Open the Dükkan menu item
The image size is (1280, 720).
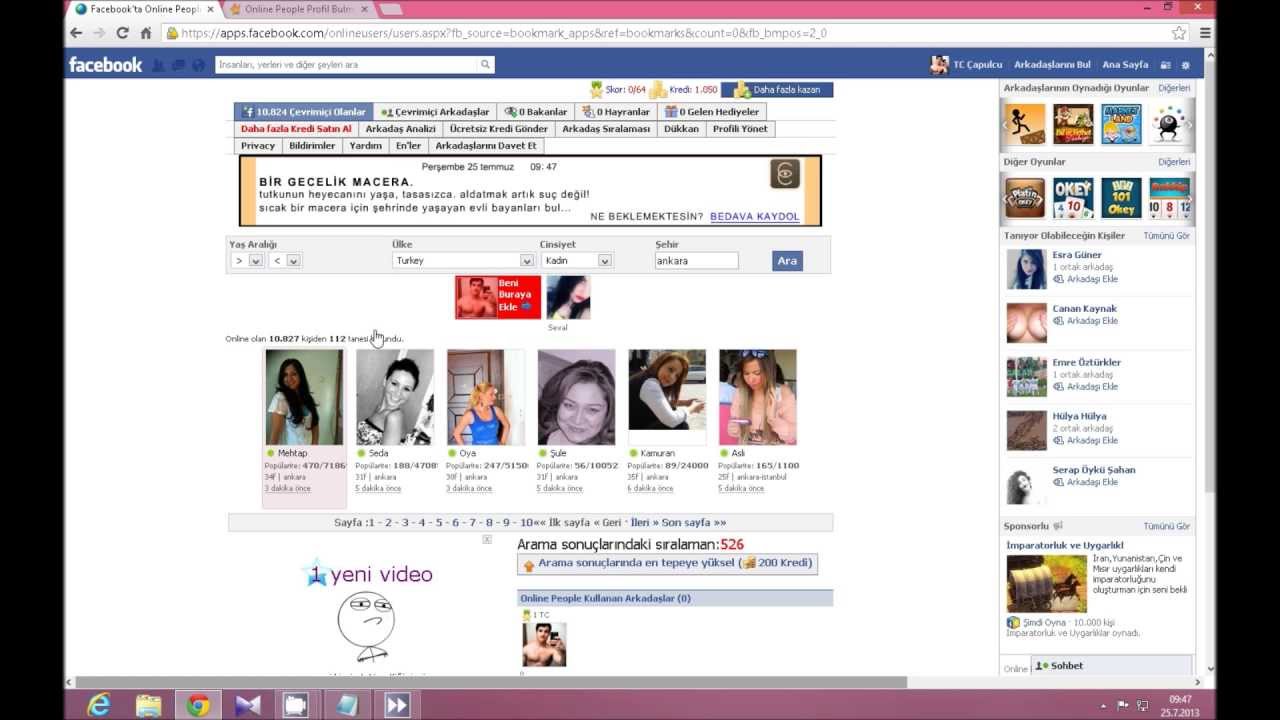(x=681, y=129)
